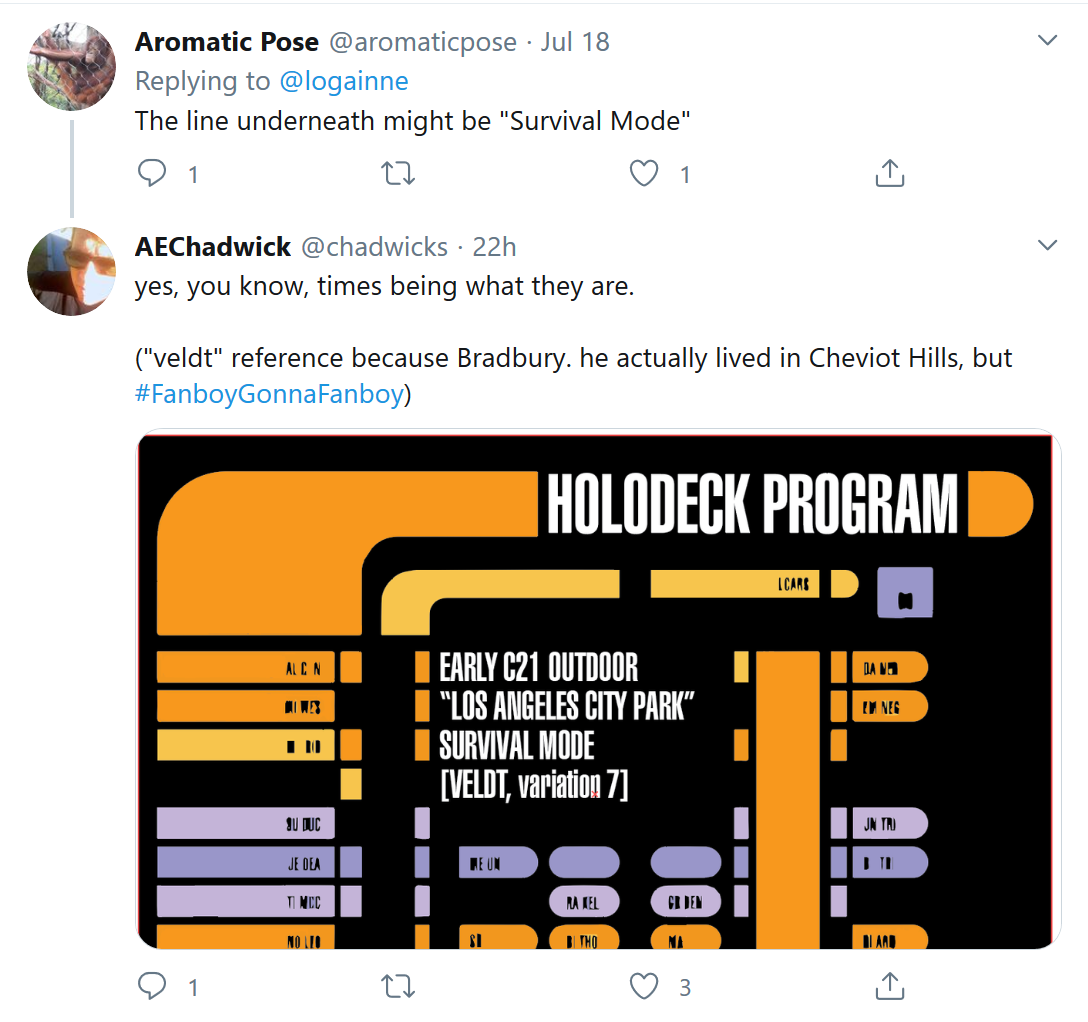Like AEChadwick's holodeck tweet
The width and height of the screenshot is (1088, 1022).
pyautogui.click(x=644, y=987)
